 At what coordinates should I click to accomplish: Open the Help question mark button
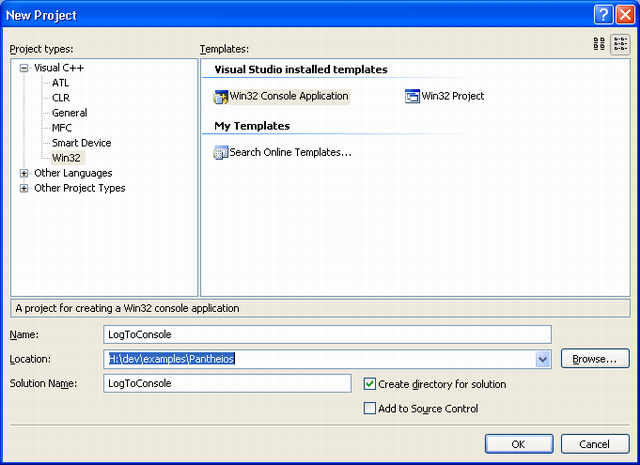click(603, 15)
